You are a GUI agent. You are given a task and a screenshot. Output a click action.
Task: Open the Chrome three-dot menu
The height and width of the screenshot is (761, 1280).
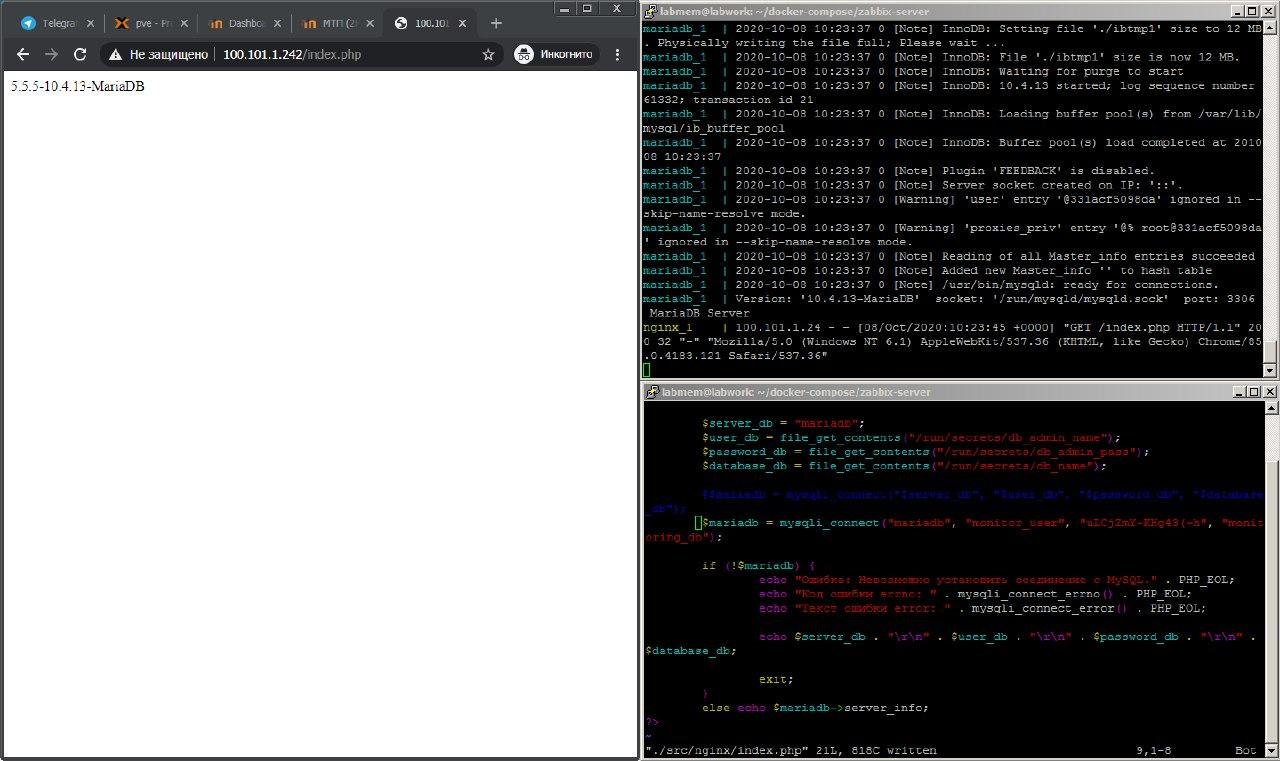tap(619, 54)
